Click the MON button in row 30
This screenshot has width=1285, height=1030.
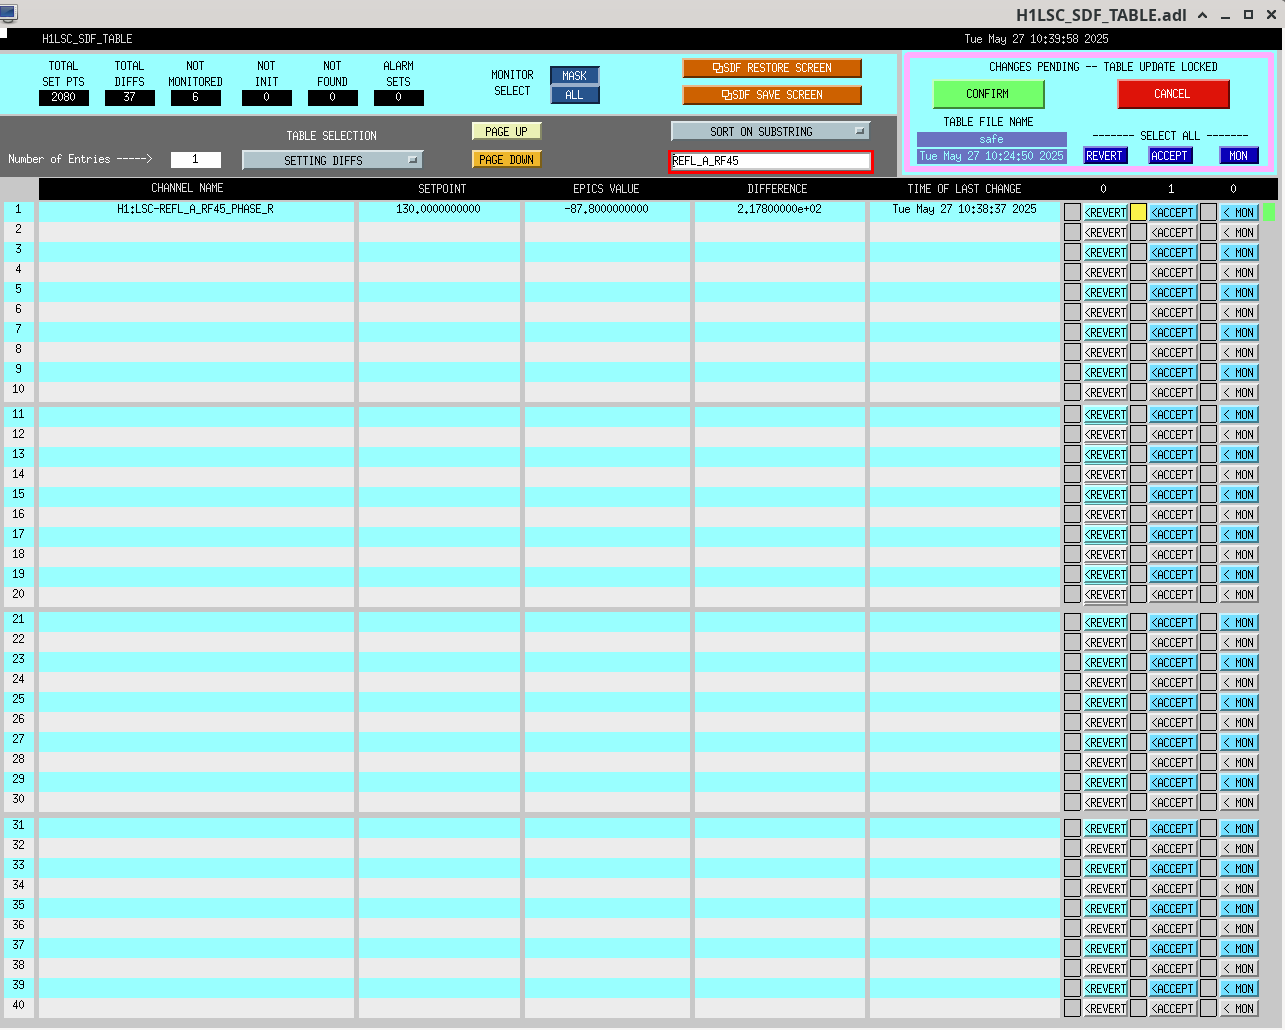click(x=1239, y=802)
